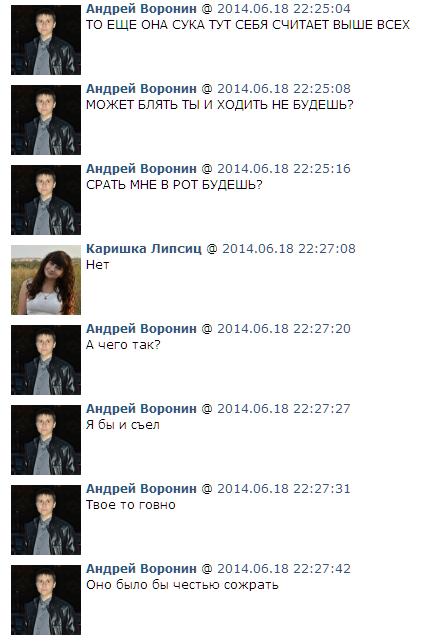Click the timestamp 2014.06.18 22:27:08
436x642 pixels.
(x=289, y=249)
